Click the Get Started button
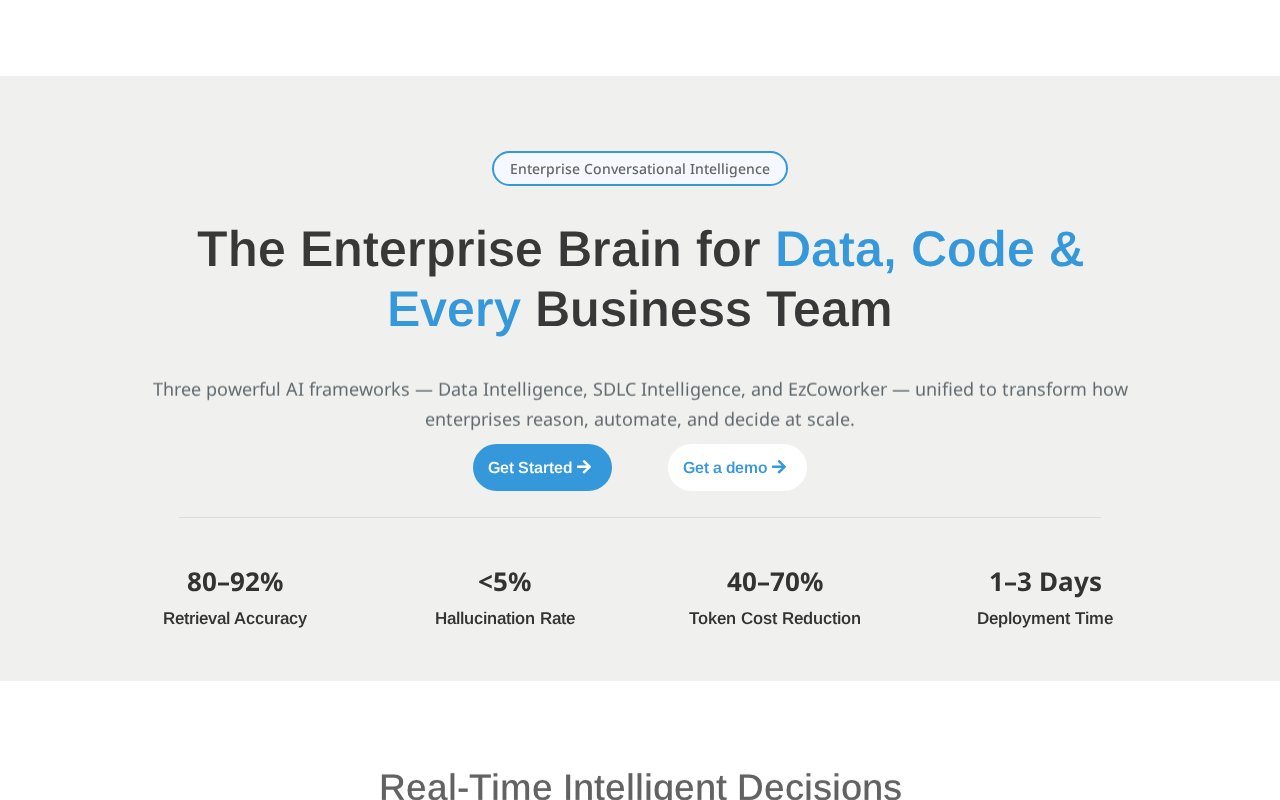The width and height of the screenshot is (1280, 800). (x=542, y=467)
